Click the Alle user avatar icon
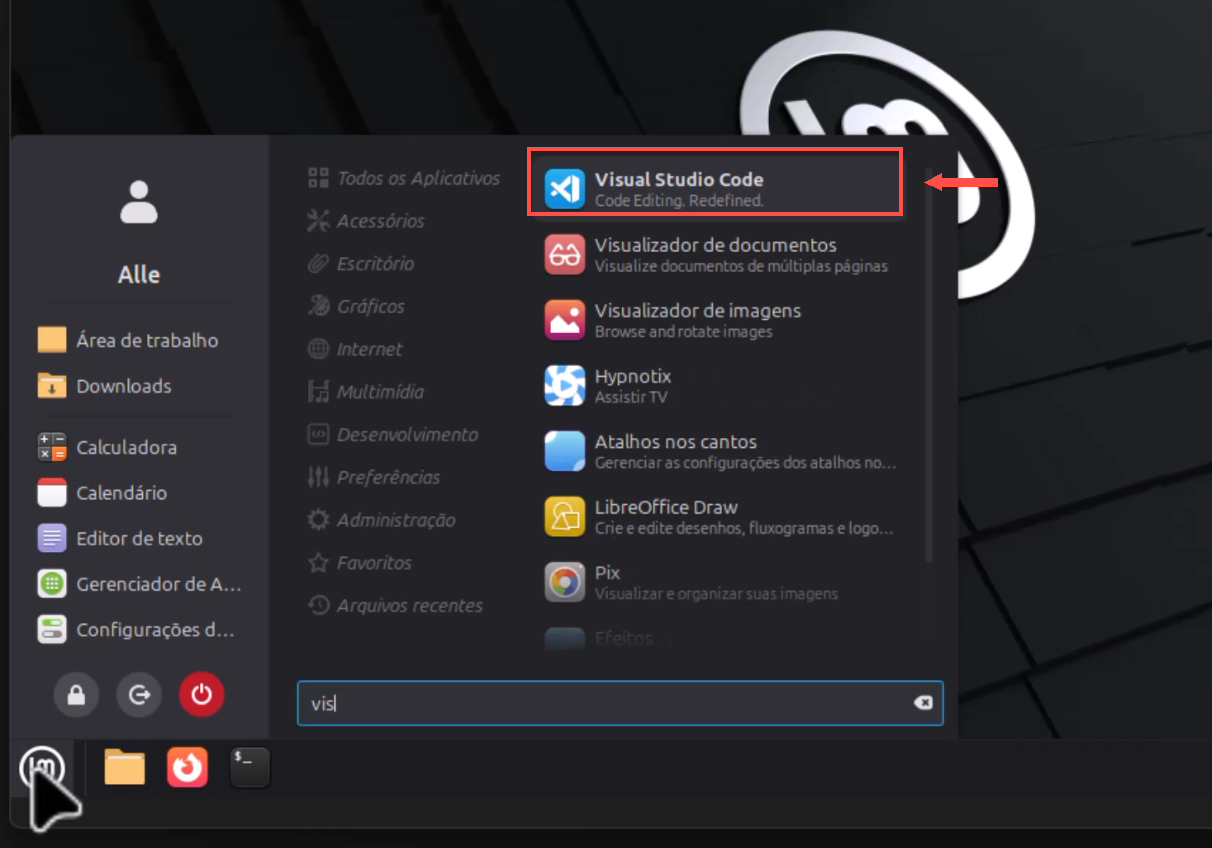The height and width of the screenshot is (848, 1212). click(139, 202)
